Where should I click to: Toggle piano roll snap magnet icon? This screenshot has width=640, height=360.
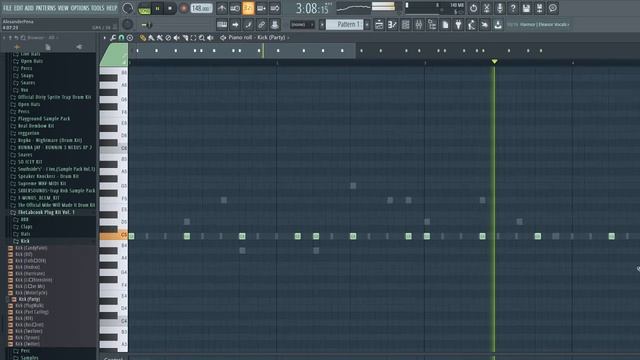click(x=121, y=38)
